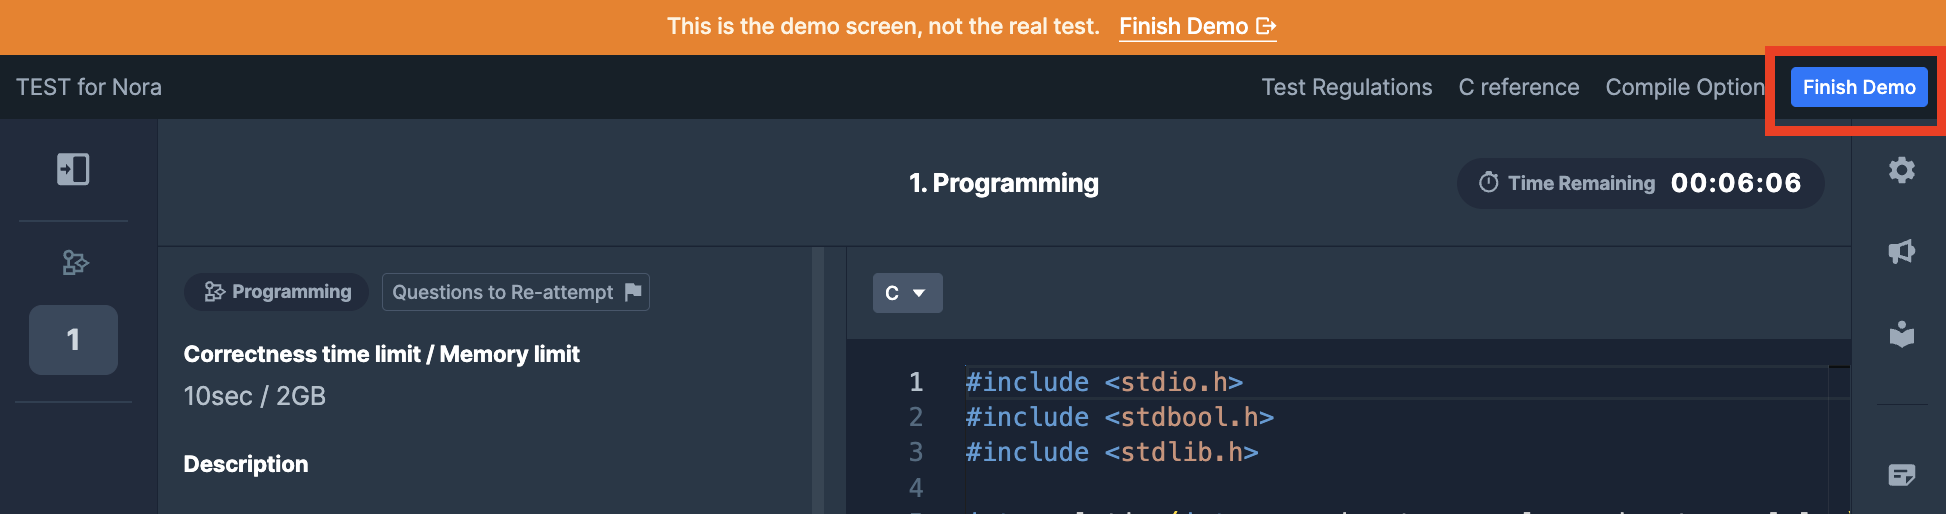
Task: Open settings with the gear icon
Action: [x=1901, y=170]
